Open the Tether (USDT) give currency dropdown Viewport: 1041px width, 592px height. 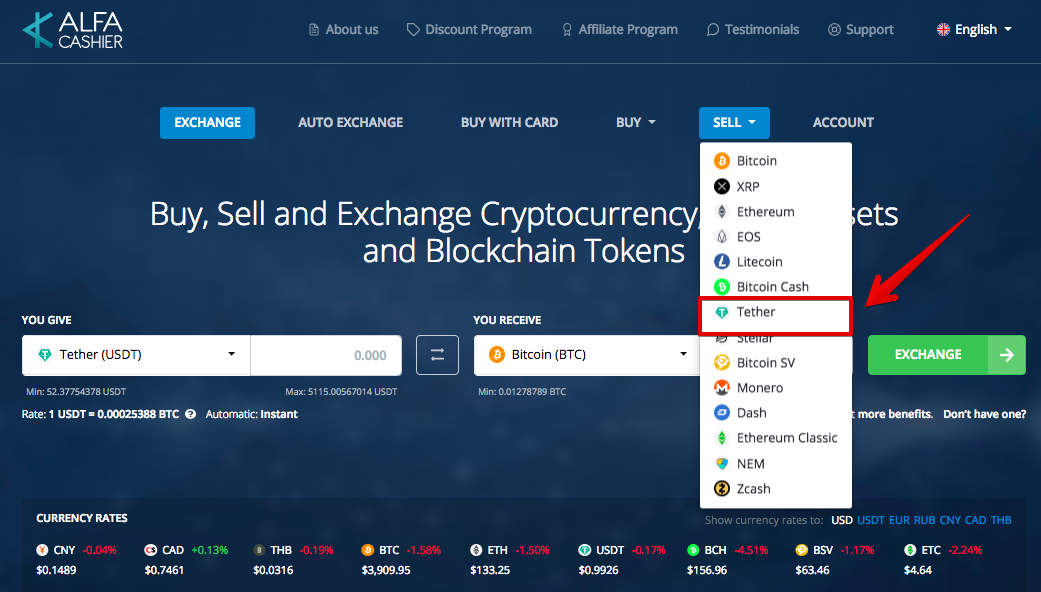(x=136, y=355)
